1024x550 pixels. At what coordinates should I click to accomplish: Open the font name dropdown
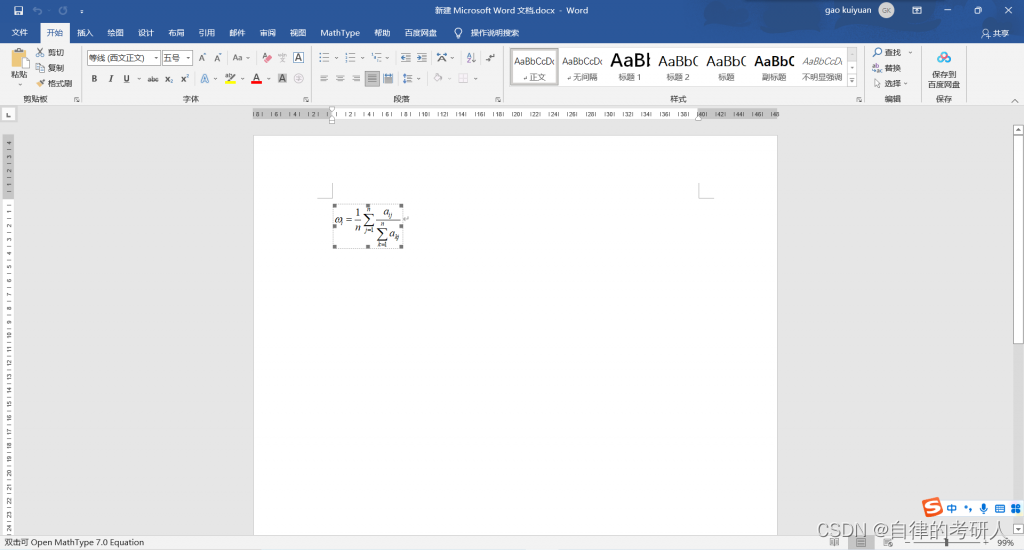click(156, 58)
